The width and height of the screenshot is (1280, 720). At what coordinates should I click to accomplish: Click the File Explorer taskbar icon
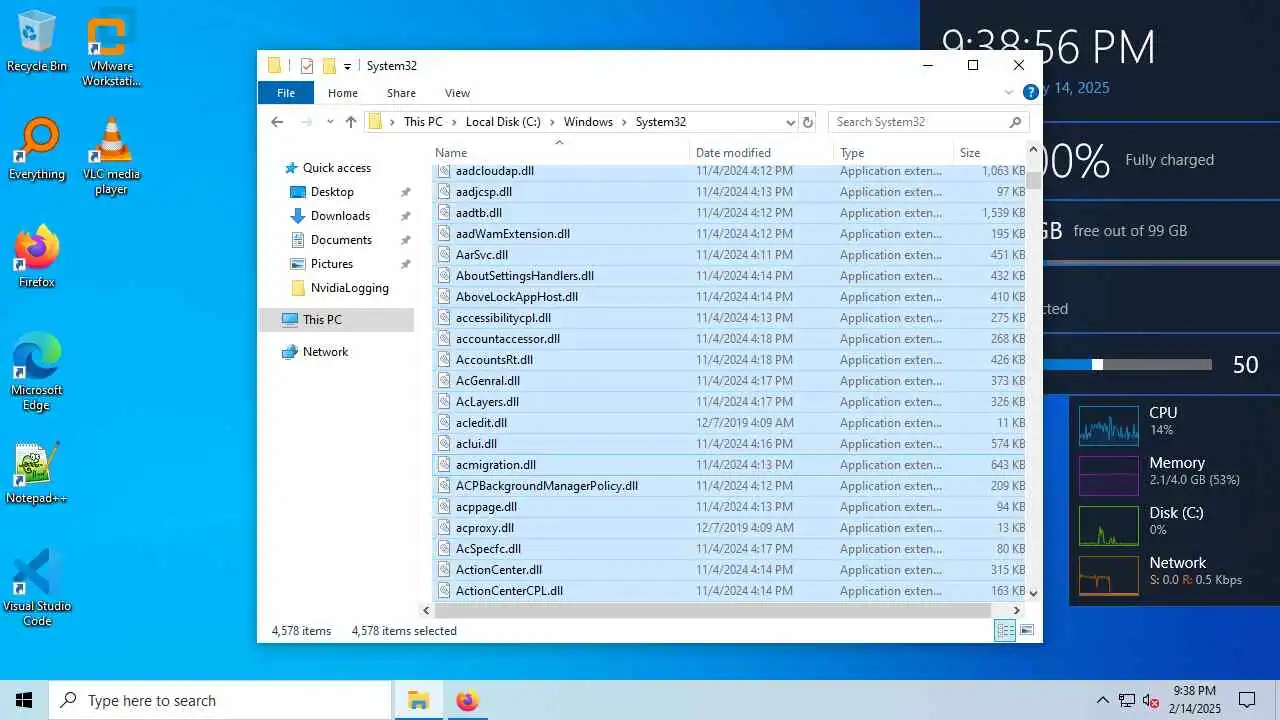tap(418, 700)
